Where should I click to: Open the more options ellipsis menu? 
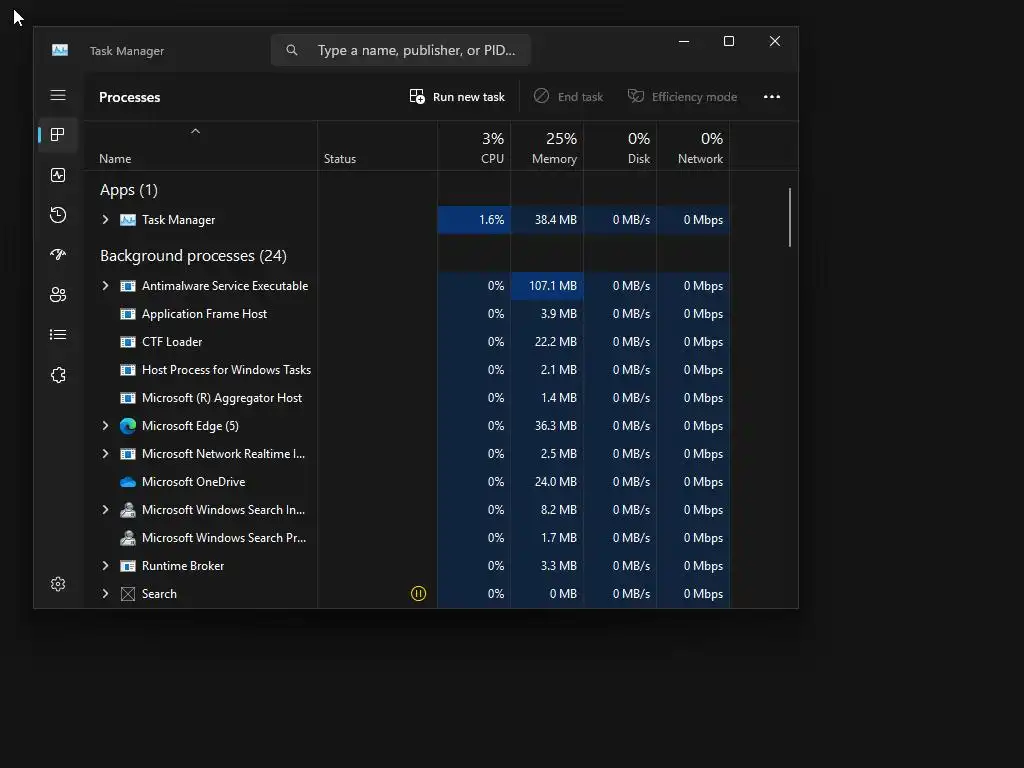772,97
